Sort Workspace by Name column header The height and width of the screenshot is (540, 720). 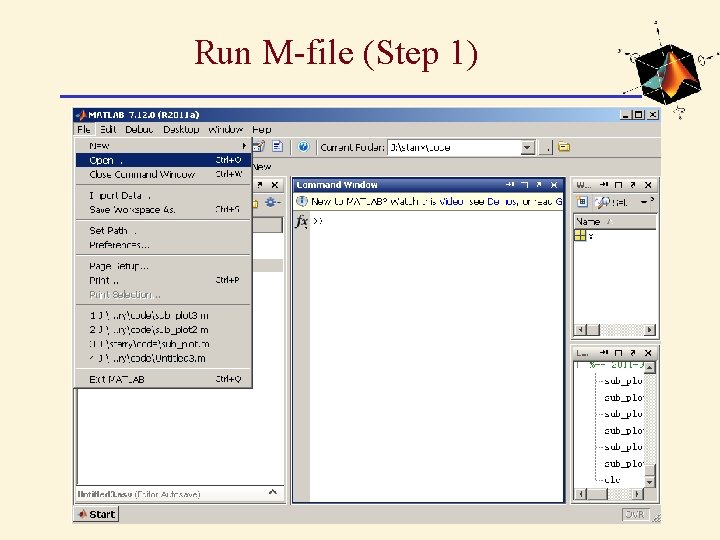(x=615, y=221)
